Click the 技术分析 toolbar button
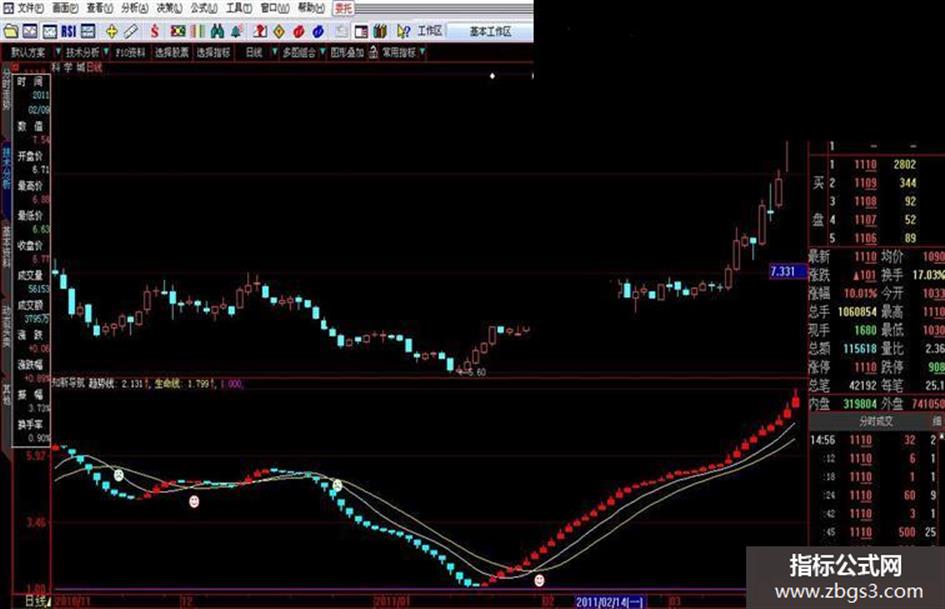This screenshot has height=609, width=945. click(x=83, y=52)
